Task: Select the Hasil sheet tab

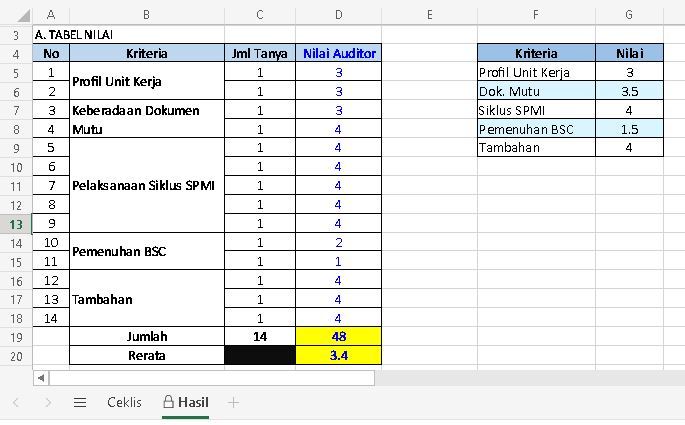Action: coord(192,402)
